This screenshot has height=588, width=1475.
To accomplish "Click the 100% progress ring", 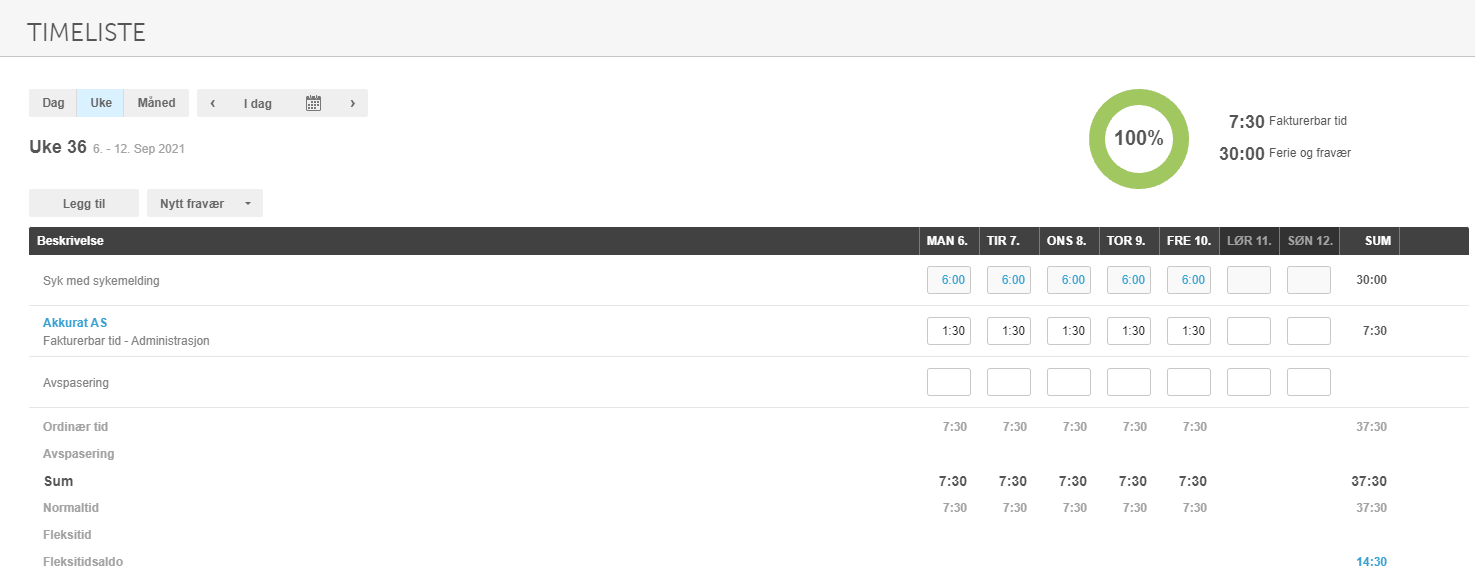I will [x=1139, y=139].
